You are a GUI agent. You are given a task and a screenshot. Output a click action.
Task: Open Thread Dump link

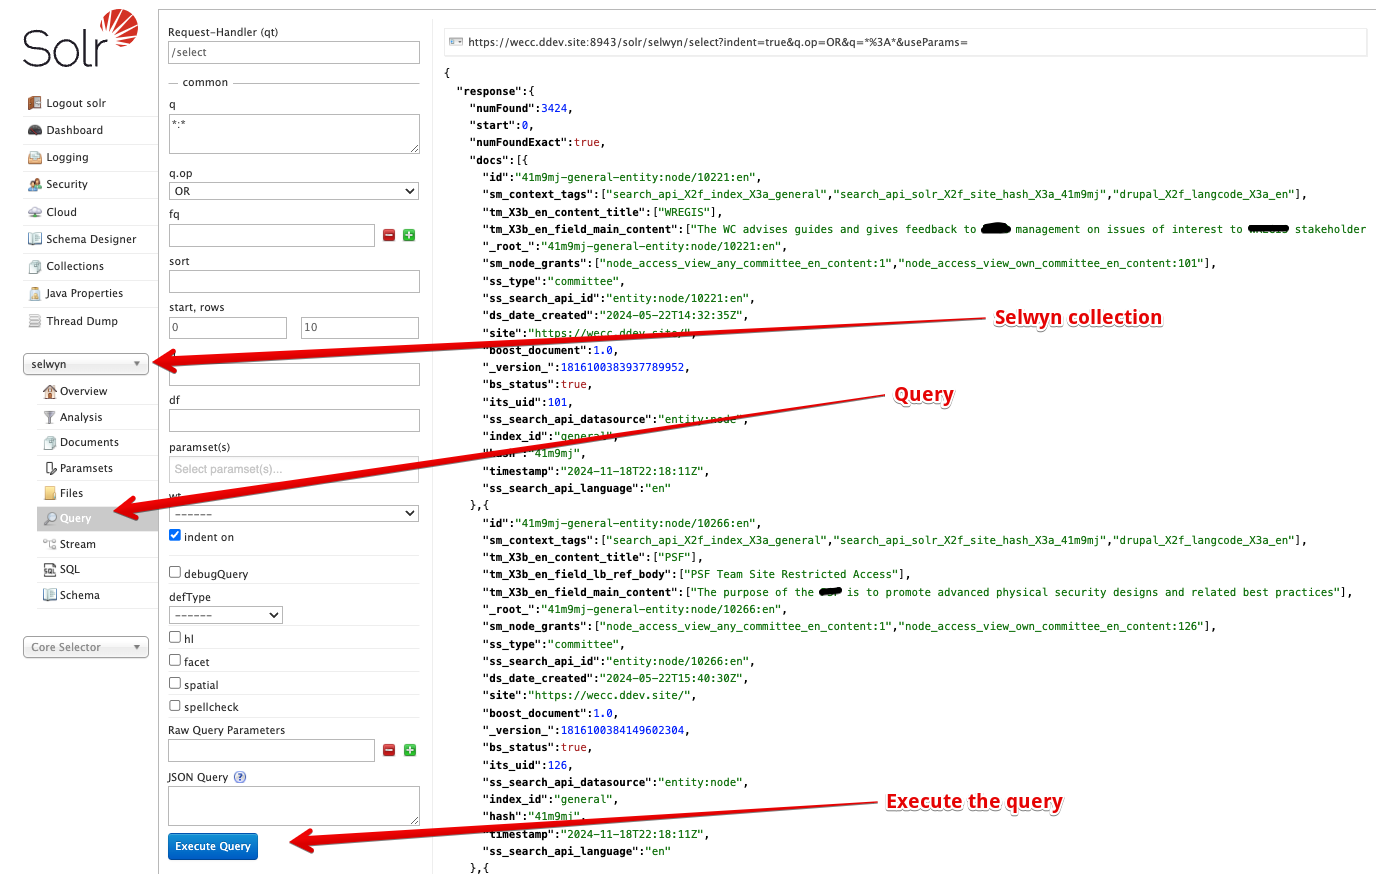(82, 321)
